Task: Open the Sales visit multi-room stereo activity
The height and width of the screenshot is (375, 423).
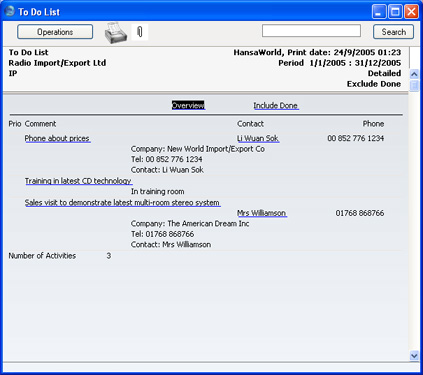Action: click(122, 203)
